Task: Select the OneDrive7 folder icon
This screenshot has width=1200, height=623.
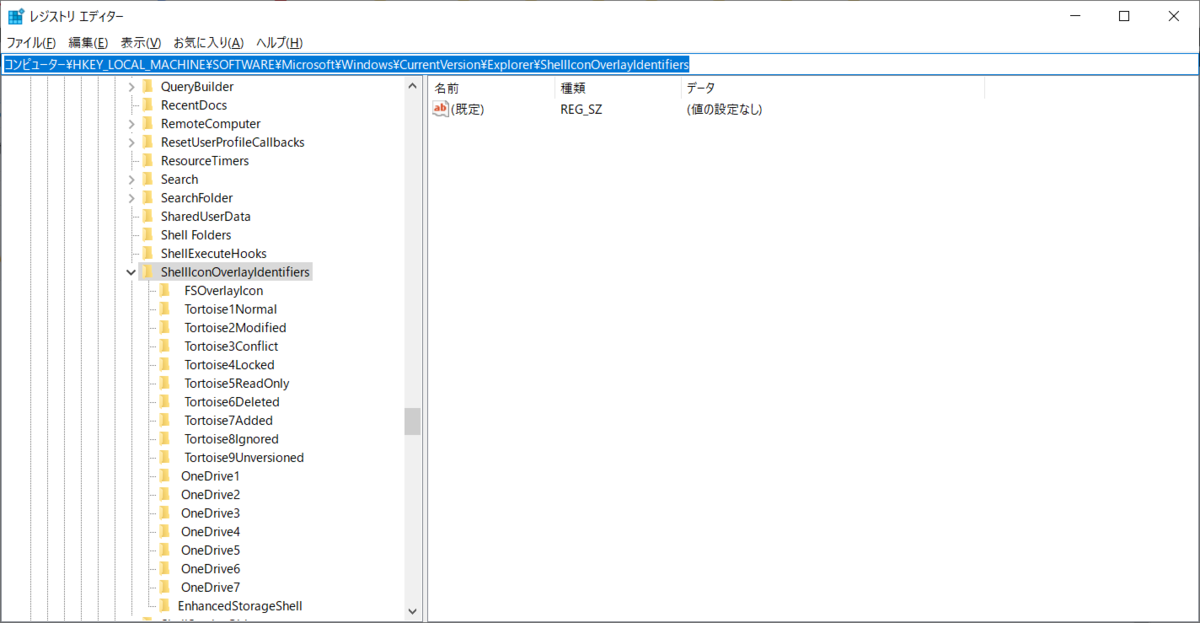Action: [x=166, y=587]
